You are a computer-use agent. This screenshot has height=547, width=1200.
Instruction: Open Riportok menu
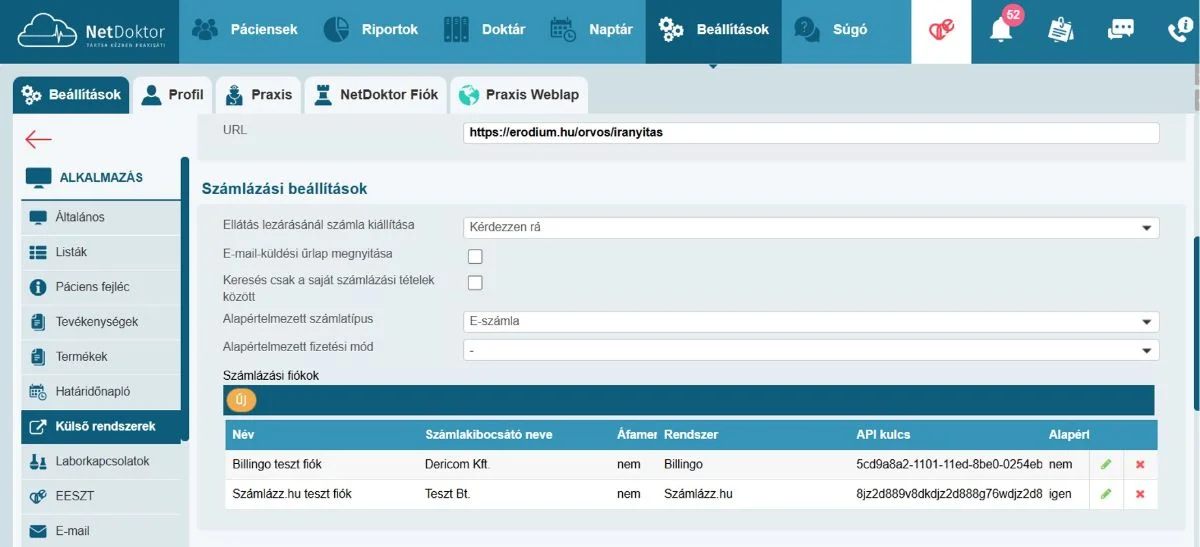point(371,30)
